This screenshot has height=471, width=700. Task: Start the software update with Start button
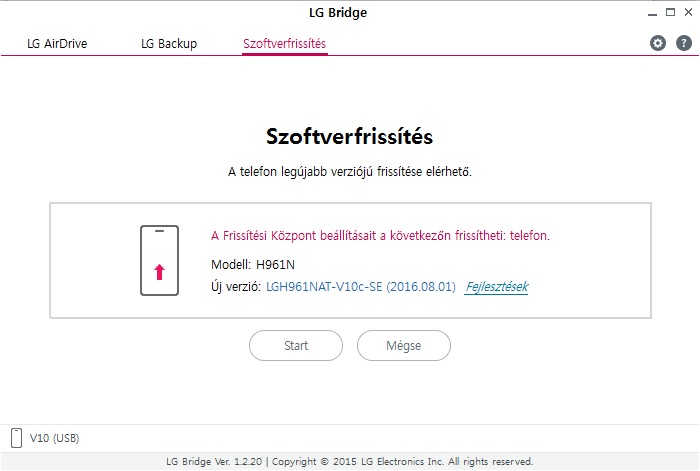click(x=296, y=346)
